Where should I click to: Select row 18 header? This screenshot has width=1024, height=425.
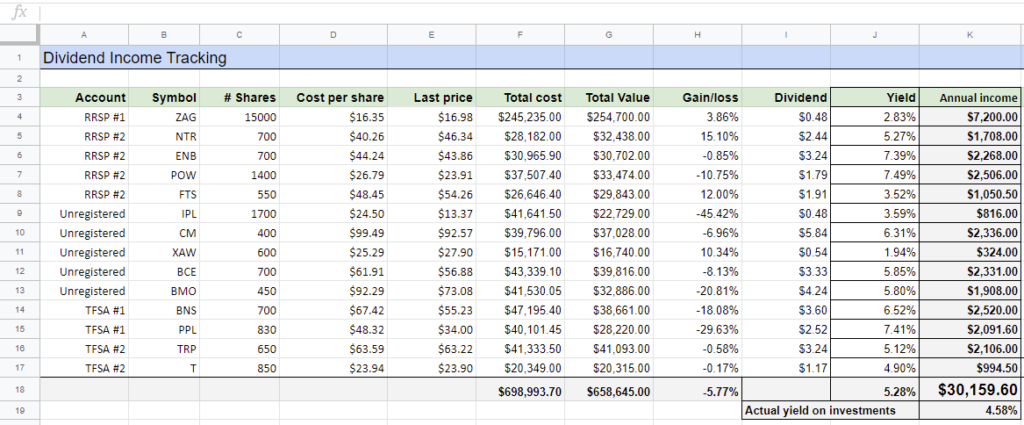click(20, 390)
